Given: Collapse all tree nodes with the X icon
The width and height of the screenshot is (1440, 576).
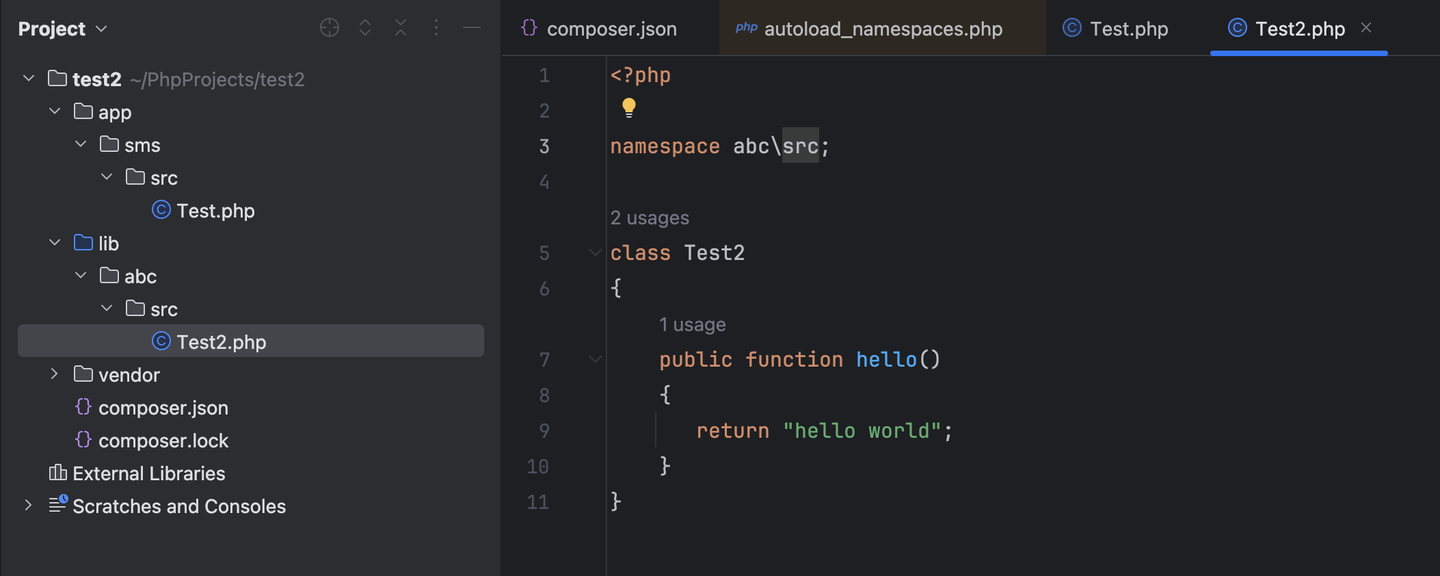Looking at the screenshot, I should [x=400, y=27].
